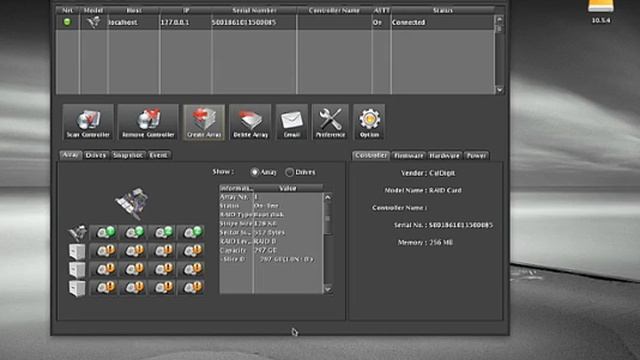Viewport: 640px width, 360px height.
Task: Select the first green drive in the RAID card row
Action: click(x=104, y=233)
